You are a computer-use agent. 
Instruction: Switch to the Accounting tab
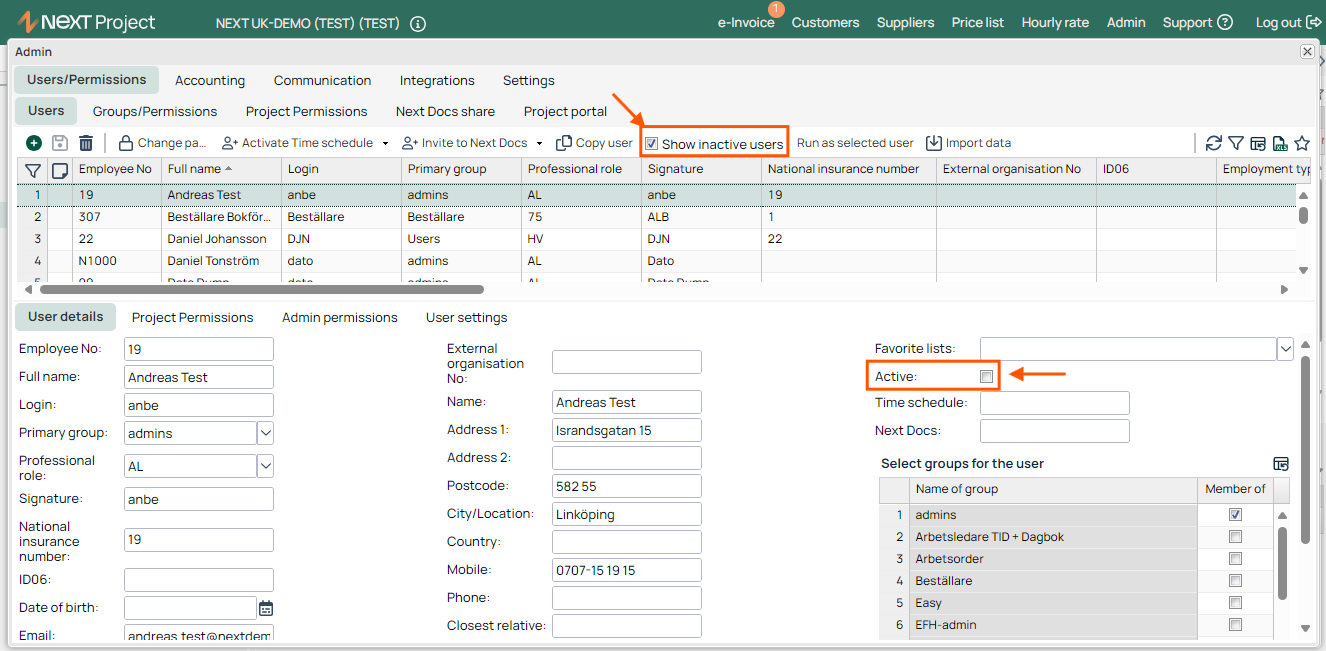210,80
